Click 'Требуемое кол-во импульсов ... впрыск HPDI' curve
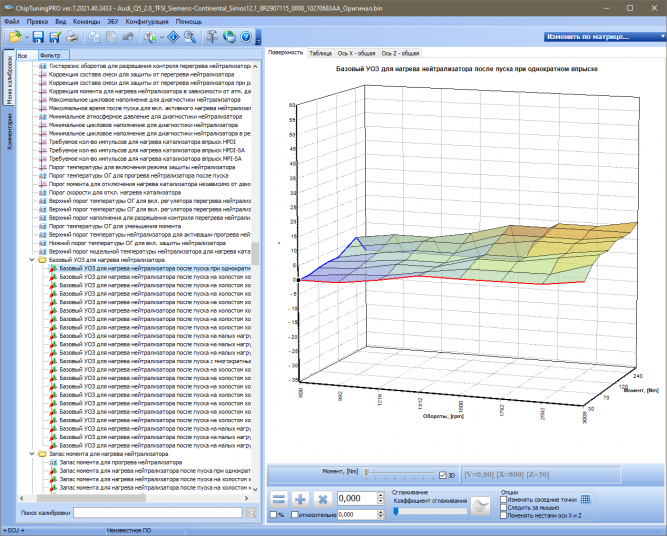This screenshot has width=667, height=536. 142,142
